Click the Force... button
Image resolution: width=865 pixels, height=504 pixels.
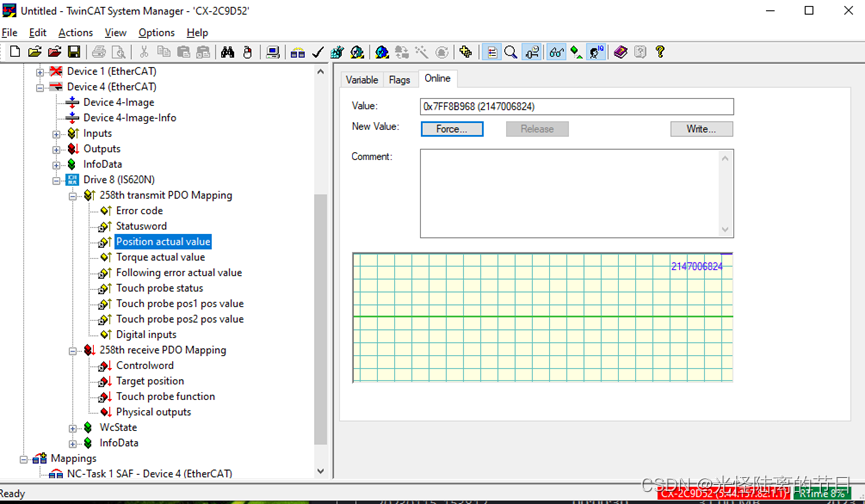pos(452,129)
